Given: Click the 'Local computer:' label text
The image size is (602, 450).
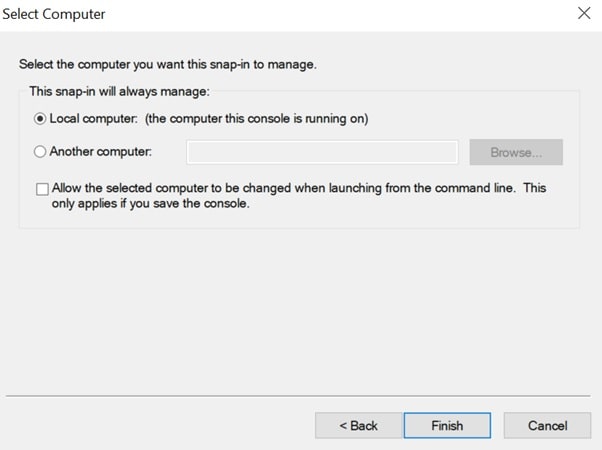Looking at the screenshot, I should pyautogui.click(x=92, y=119).
